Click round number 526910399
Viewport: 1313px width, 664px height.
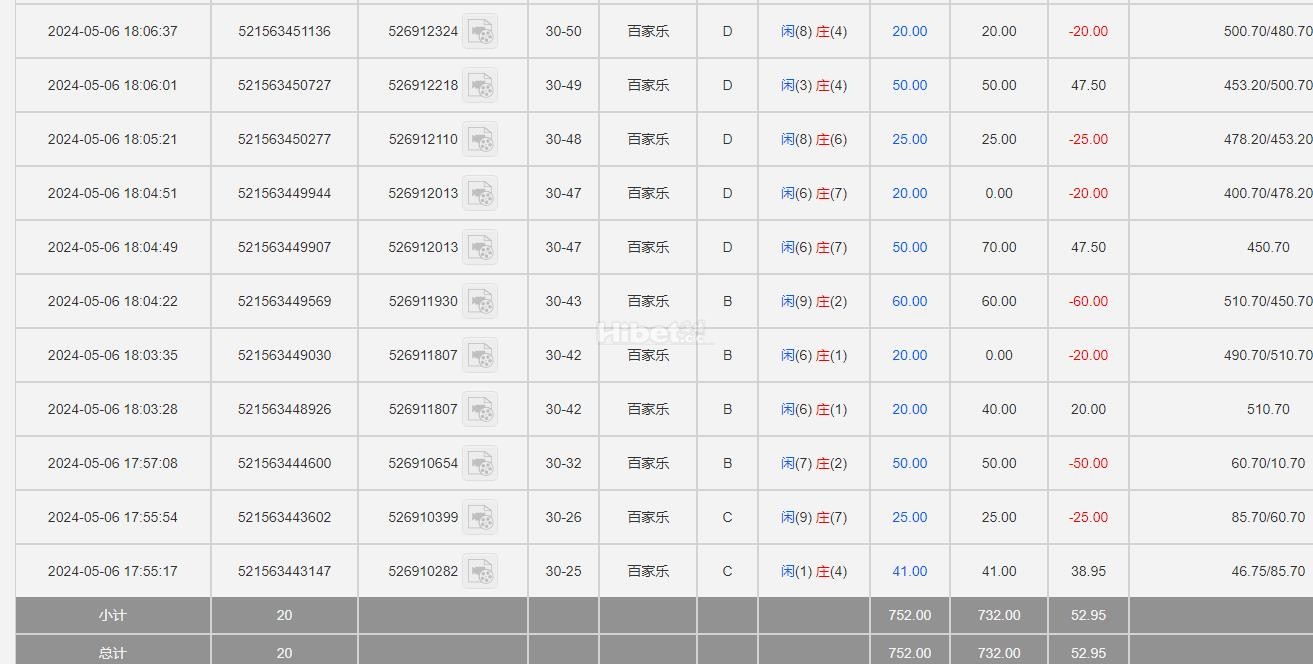pos(423,517)
